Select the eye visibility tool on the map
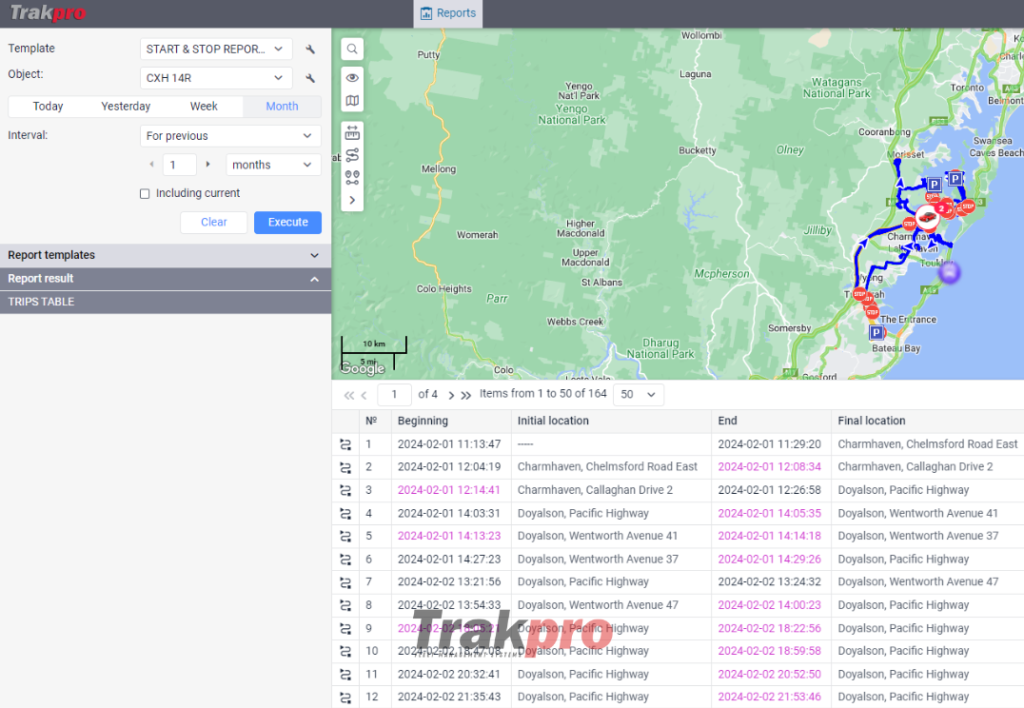 click(x=351, y=76)
